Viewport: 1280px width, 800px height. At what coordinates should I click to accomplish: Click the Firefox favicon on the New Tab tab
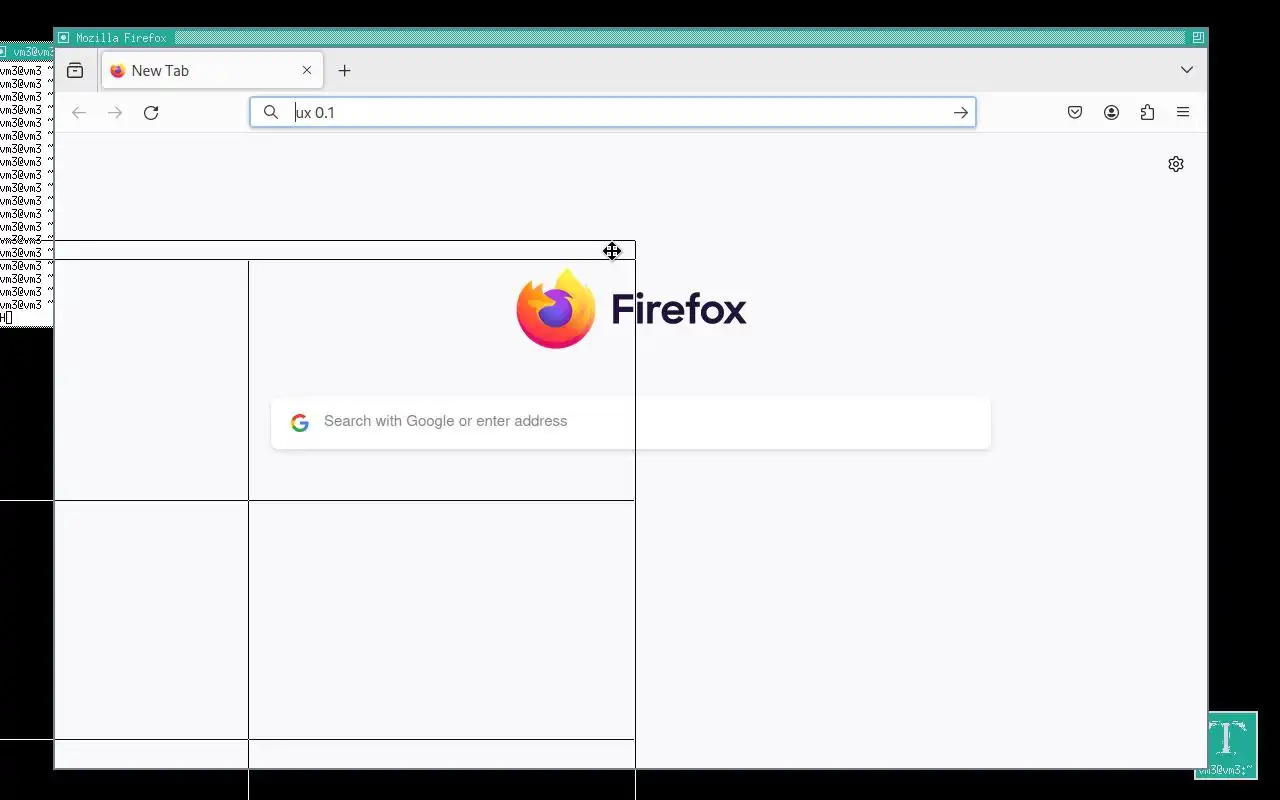coord(118,70)
